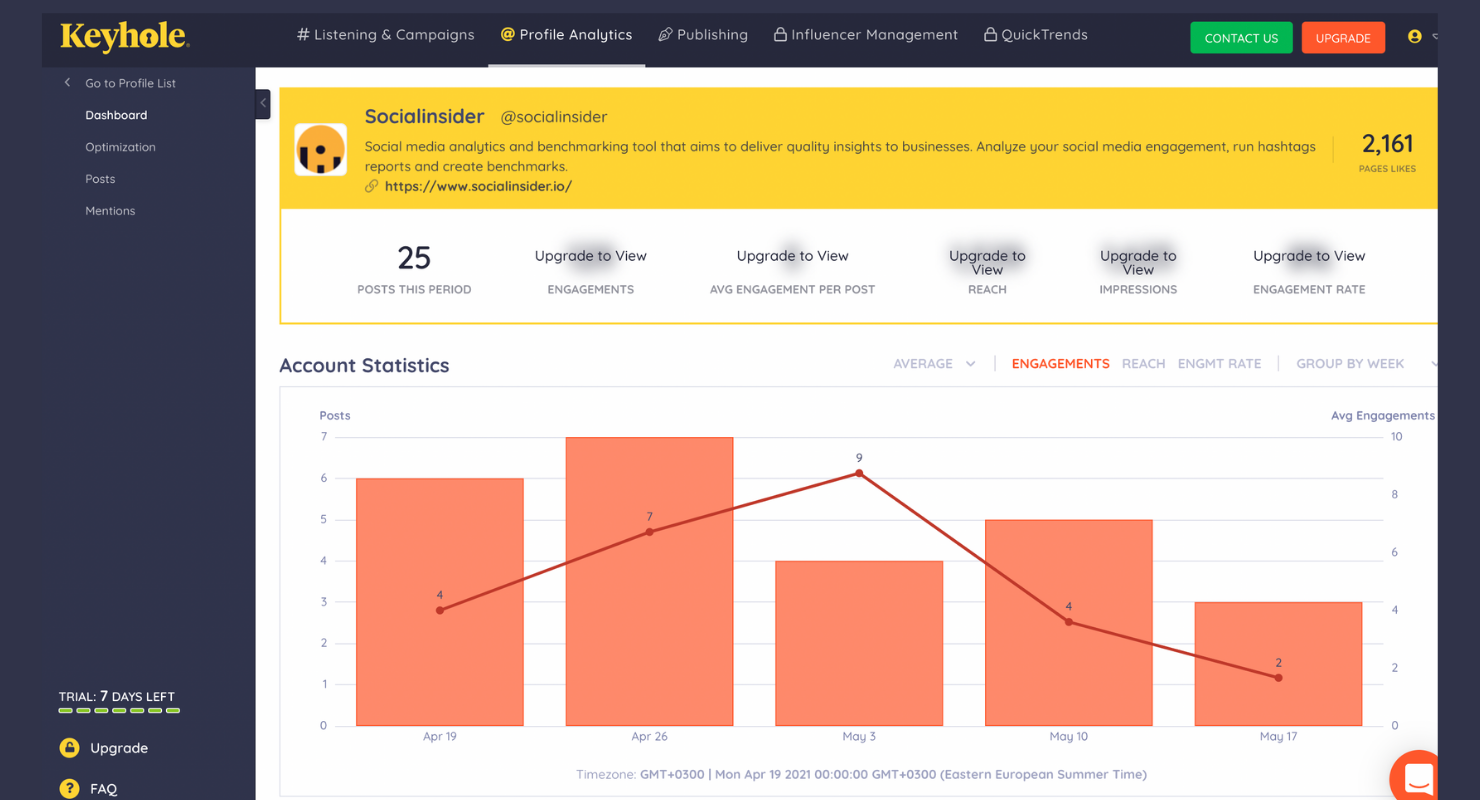The height and width of the screenshot is (800, 1480).
Task: Click the Timezone GMT+0300 note
Action: click(861, 774)
